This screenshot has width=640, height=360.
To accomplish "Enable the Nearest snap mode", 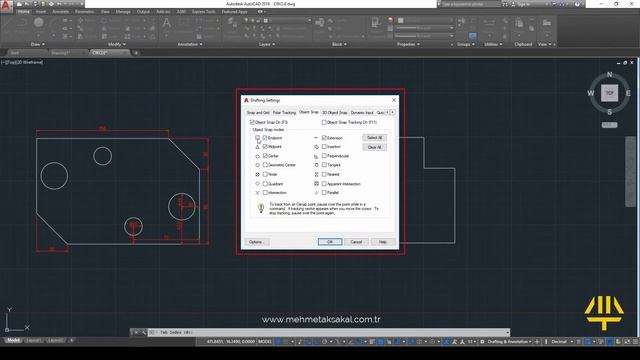I will pos(324,174).
